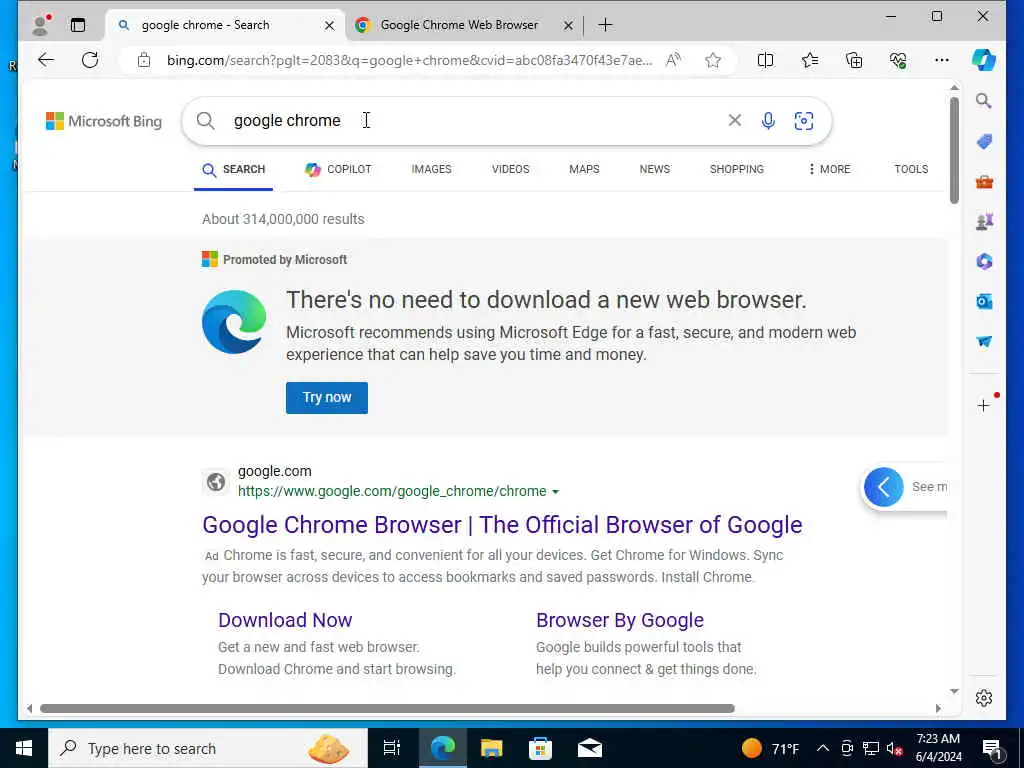Activate Read aloud icon in address bar
The image size is (1024, 768).
pos(673,61)
